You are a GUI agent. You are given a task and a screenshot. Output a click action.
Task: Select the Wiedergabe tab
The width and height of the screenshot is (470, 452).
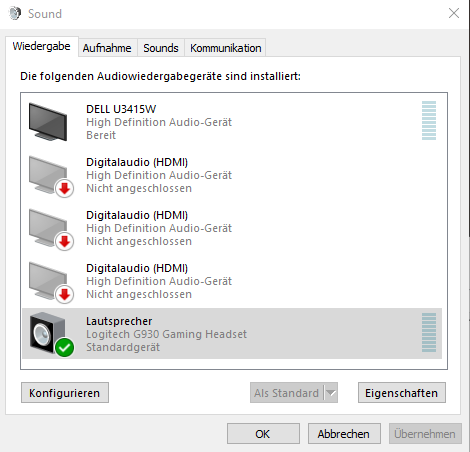tap(42, 46)
